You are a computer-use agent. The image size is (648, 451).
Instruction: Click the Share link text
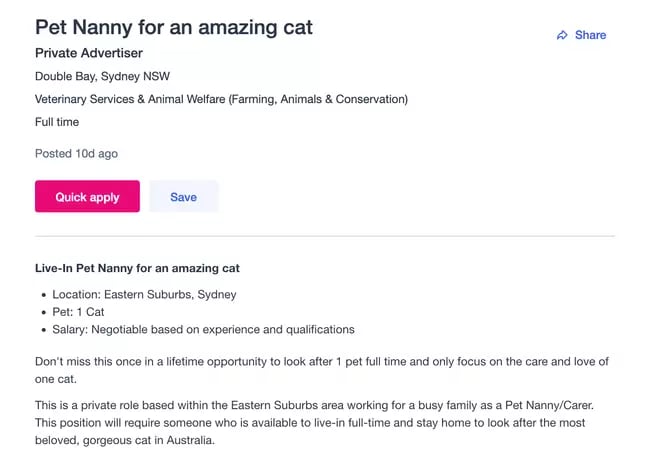590,35
